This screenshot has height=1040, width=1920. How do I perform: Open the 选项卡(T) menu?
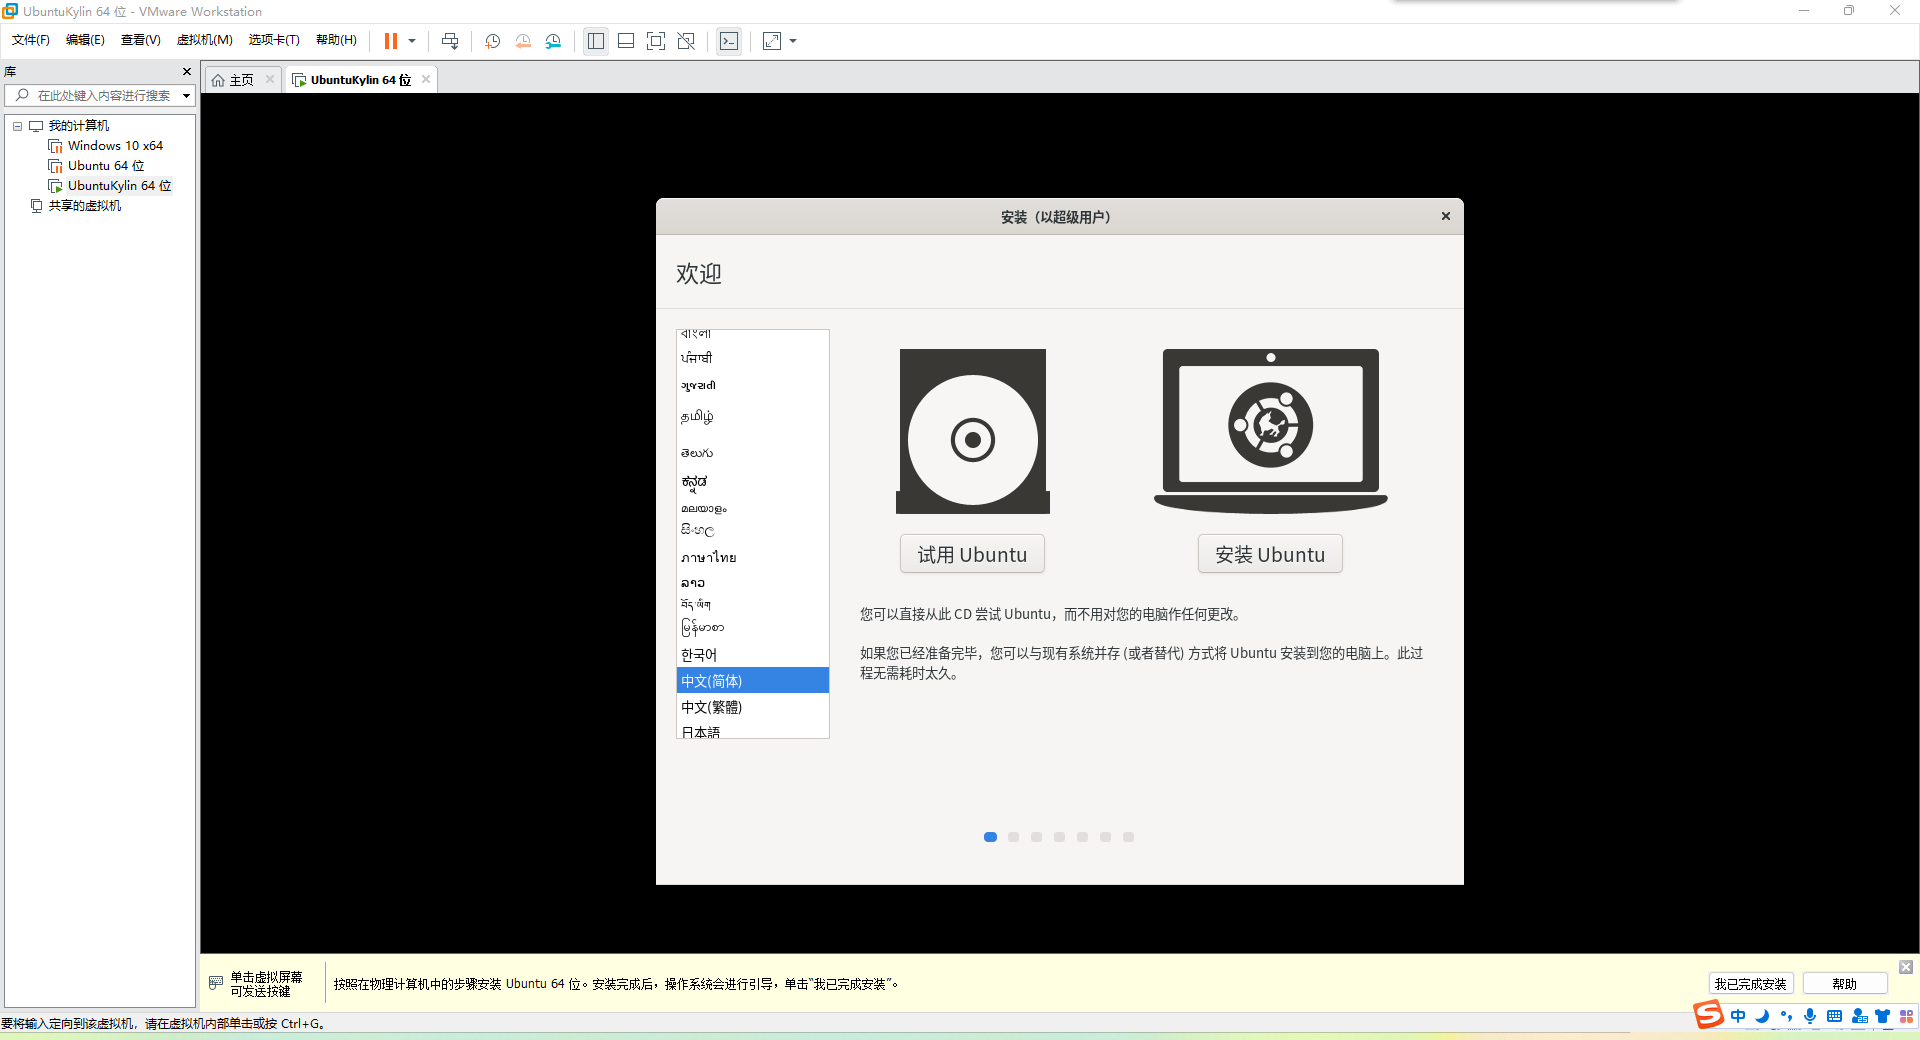pos(274,40)
